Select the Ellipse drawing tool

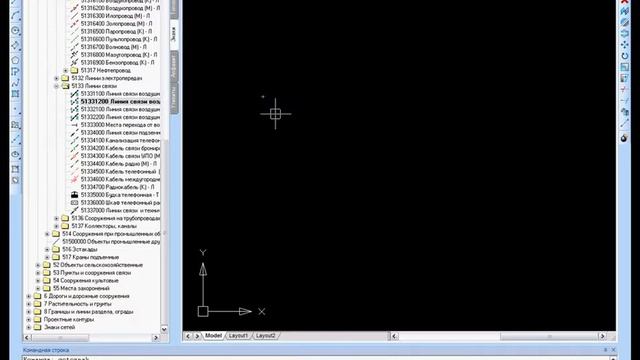tap(15, 154)
